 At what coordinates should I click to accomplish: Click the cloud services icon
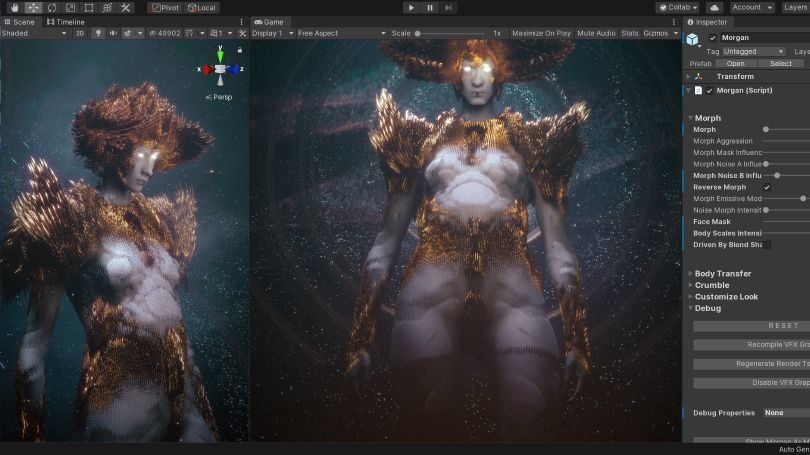click(714, 7)
